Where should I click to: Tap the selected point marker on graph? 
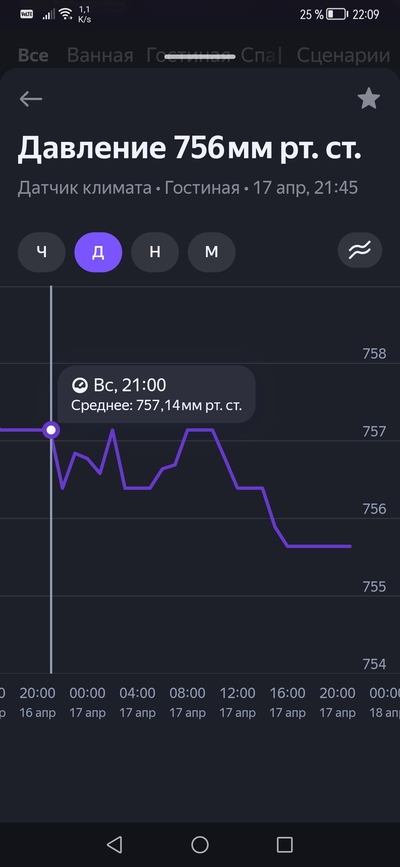pos(51,430)
